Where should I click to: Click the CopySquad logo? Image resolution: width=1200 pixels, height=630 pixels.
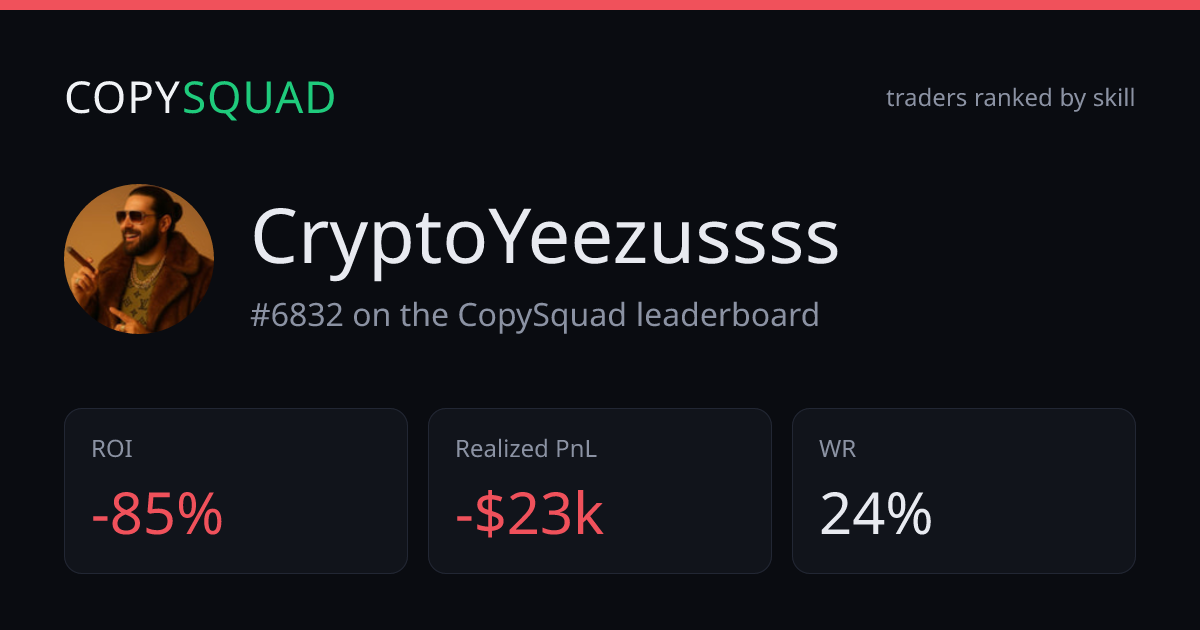point(200,98)
